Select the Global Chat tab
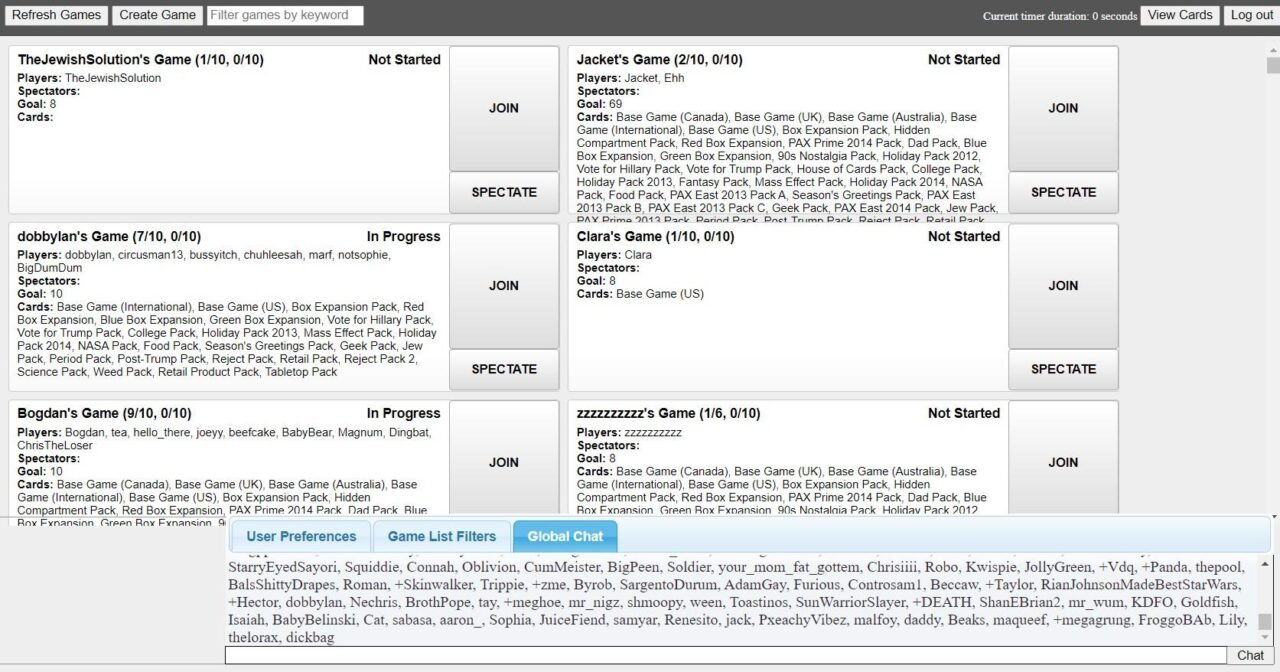The width and height of the screenshot is (1280, 672). pos(564,536)
